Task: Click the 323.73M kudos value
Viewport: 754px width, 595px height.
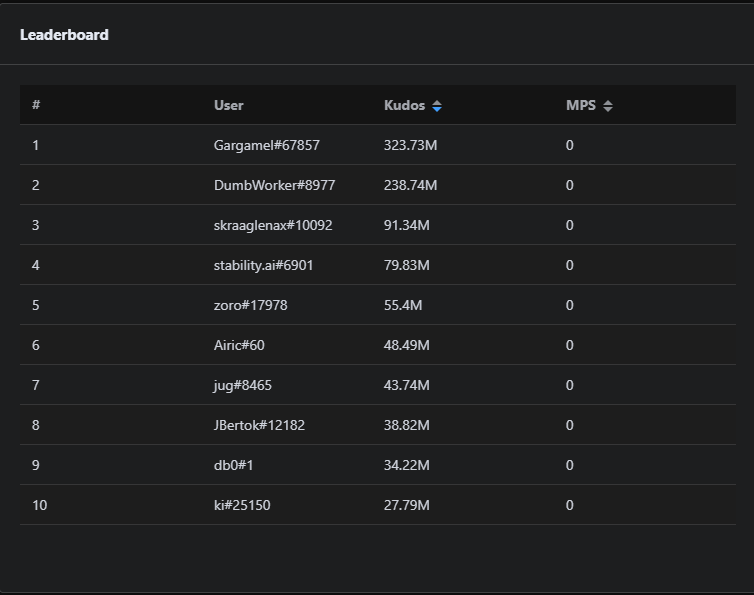Action: coord(410,145)
